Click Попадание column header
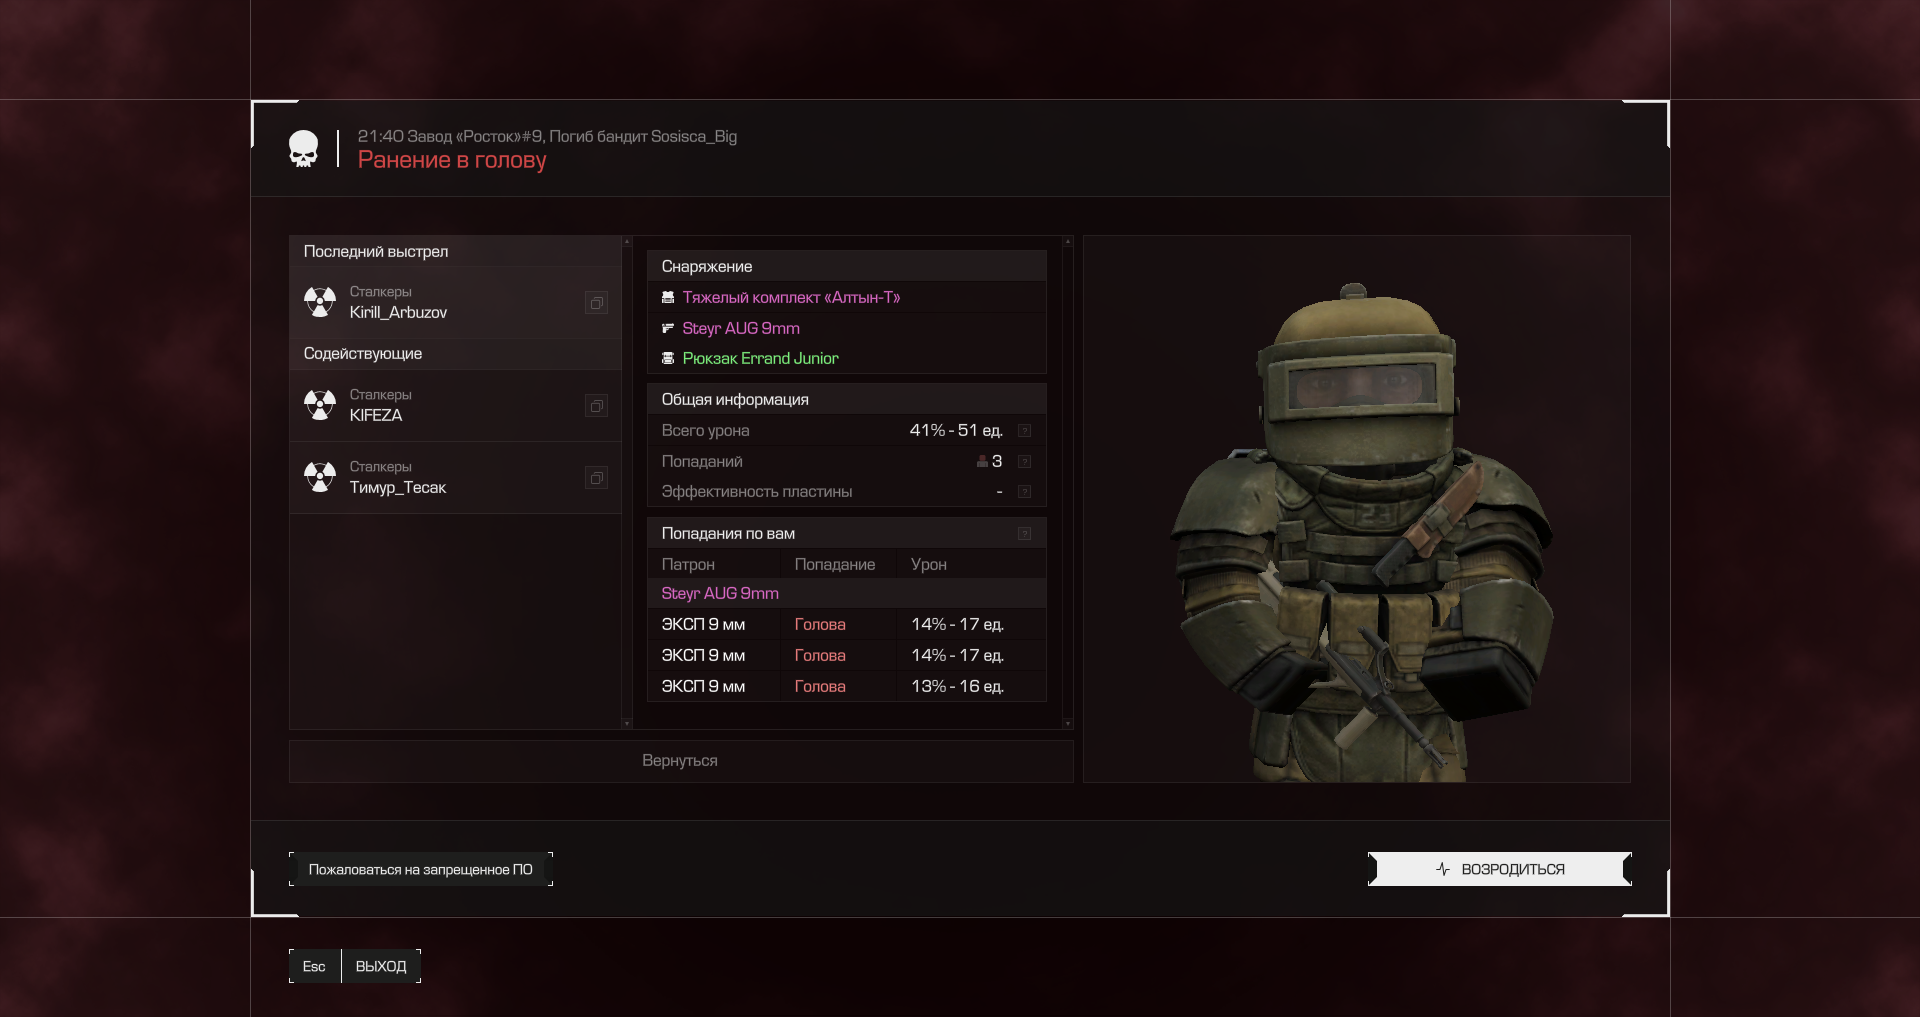1920x1017 pixels. (x=834, y=564)
